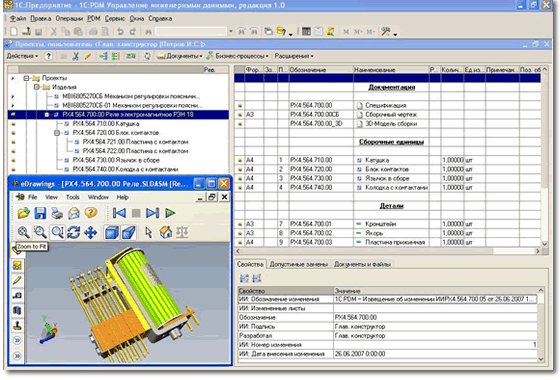Viewport: 560px width, 380px height.
Task: Switch to the Документы и файлы tab
Action: coord(362,264)
